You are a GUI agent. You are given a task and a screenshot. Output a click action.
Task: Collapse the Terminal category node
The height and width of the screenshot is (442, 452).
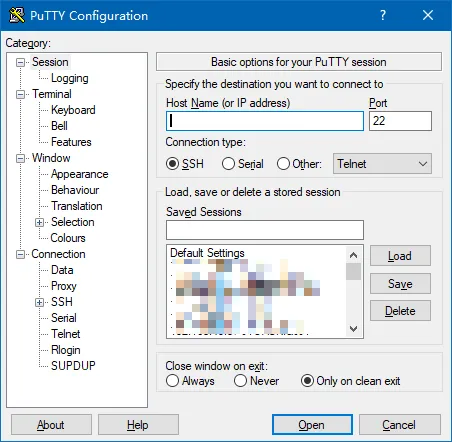(x=20, y=94)
